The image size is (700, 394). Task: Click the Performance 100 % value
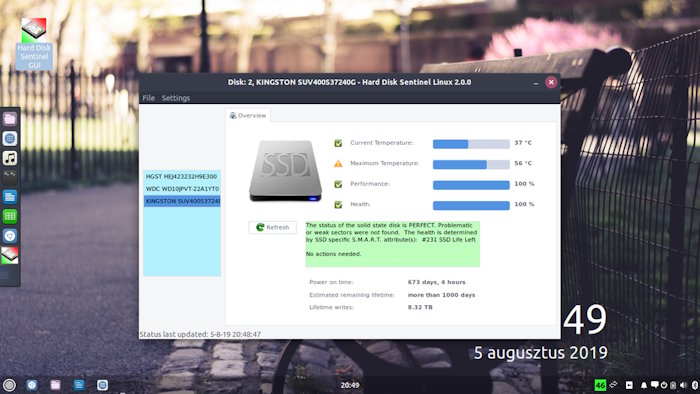coord(525,184)
